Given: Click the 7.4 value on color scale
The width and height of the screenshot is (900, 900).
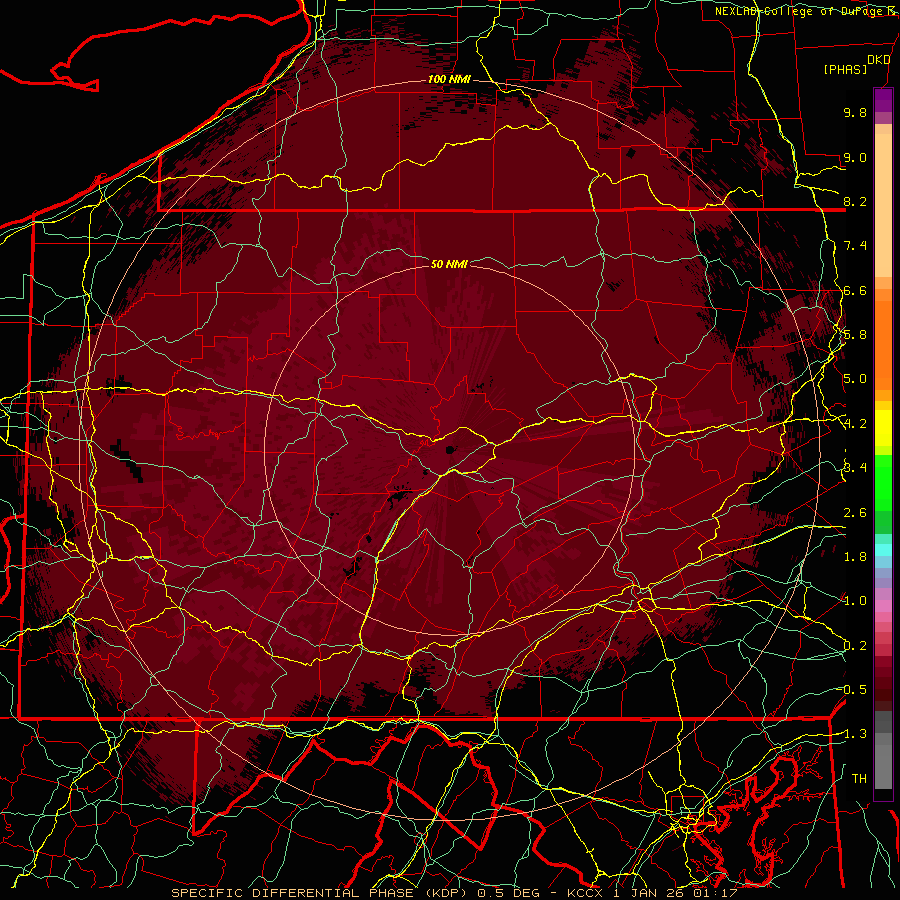Looking at the screenshot, I should click(x=855, y=246).
